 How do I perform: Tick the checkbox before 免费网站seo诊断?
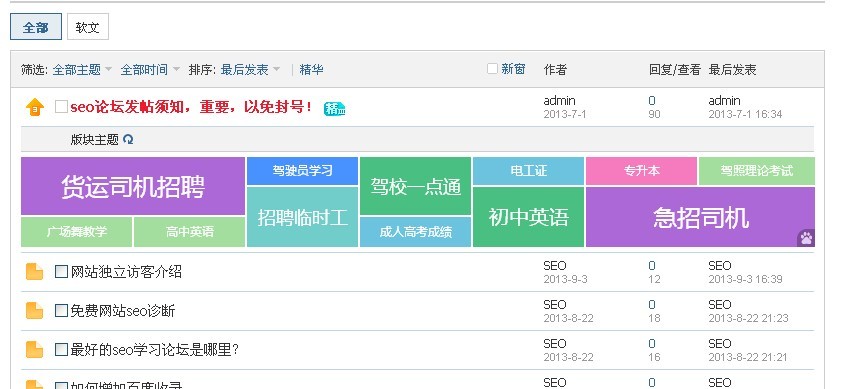click(x=61, y=310)
